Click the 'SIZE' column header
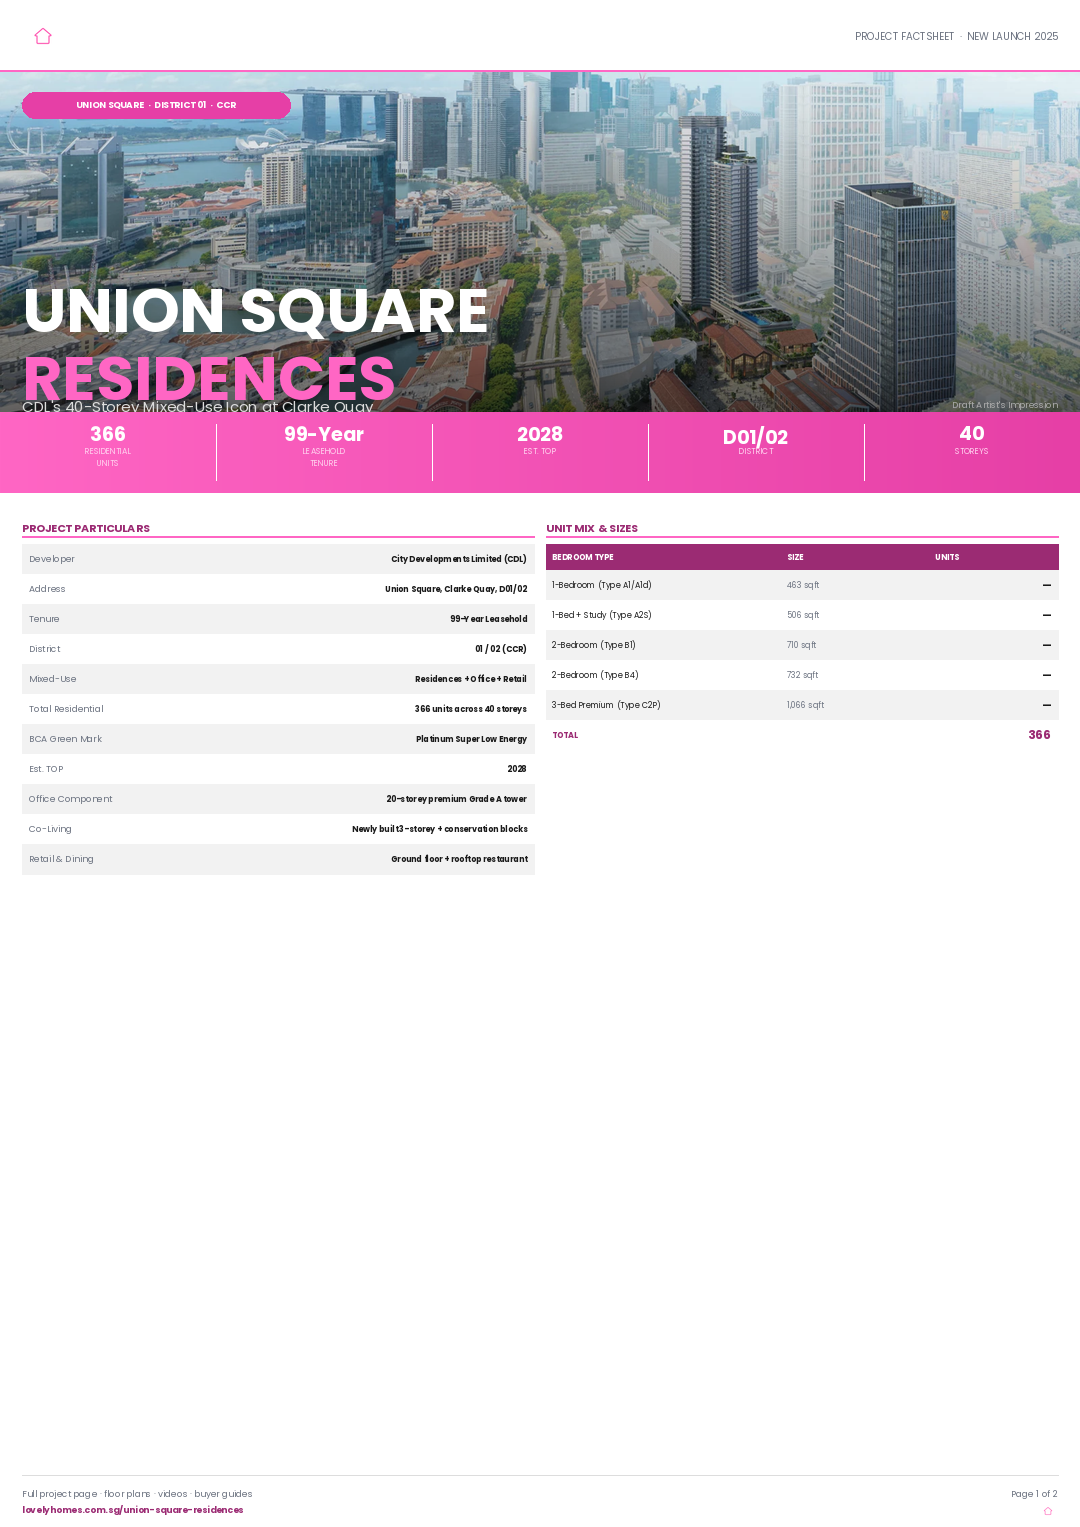 pos(795,557)
